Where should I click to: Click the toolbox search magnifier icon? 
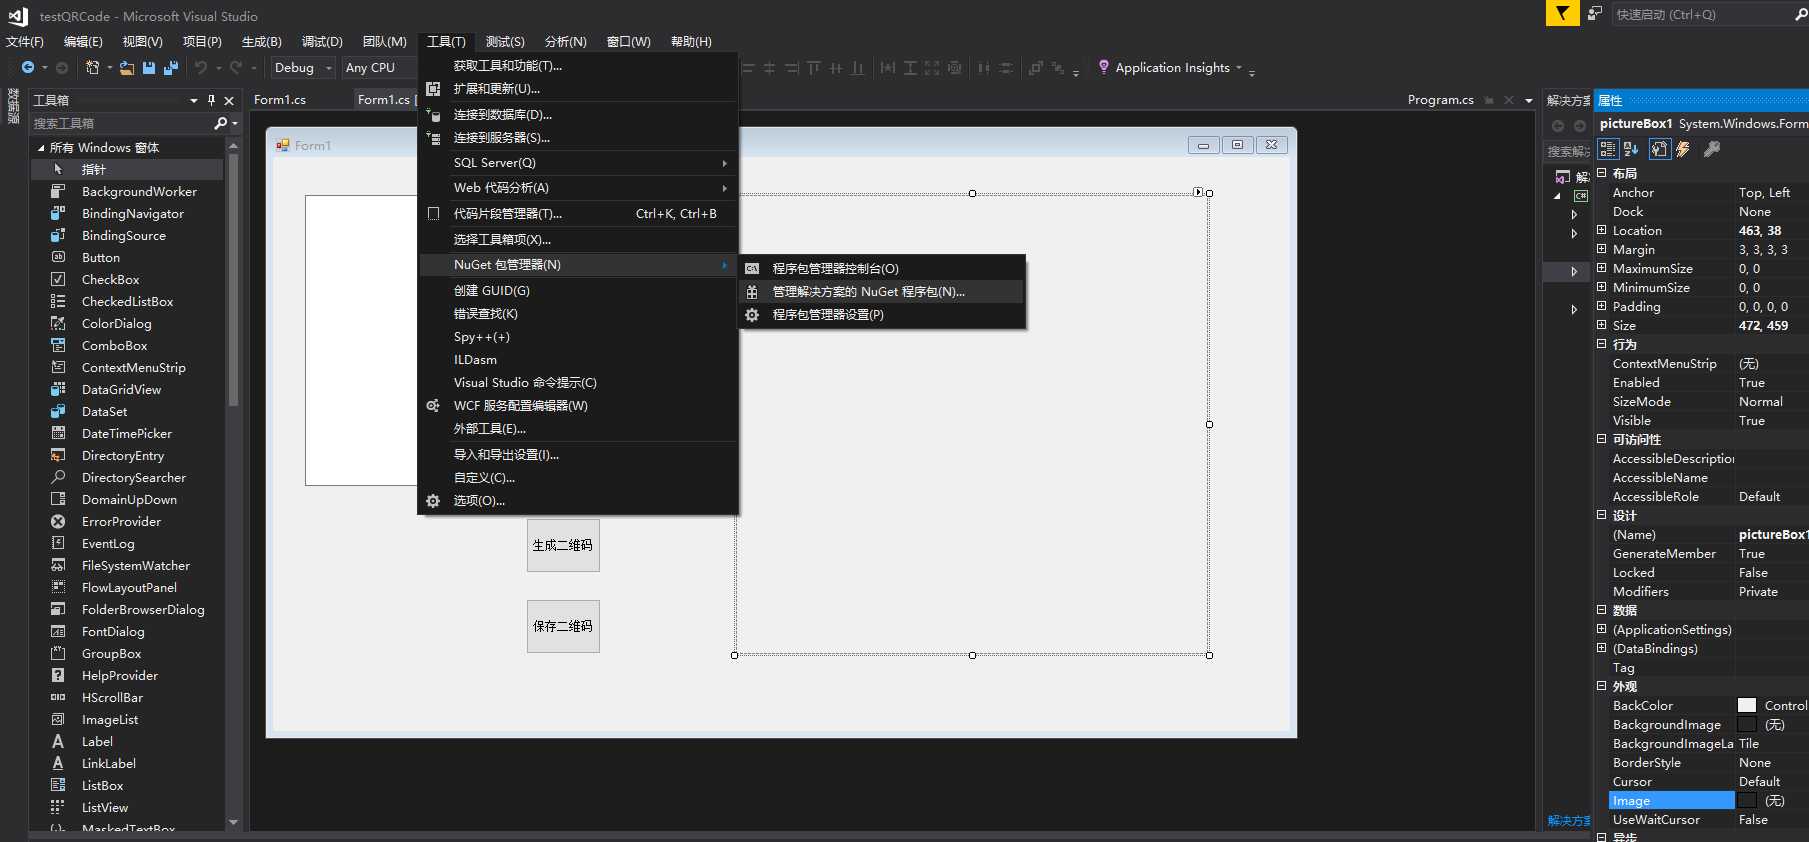221,123
